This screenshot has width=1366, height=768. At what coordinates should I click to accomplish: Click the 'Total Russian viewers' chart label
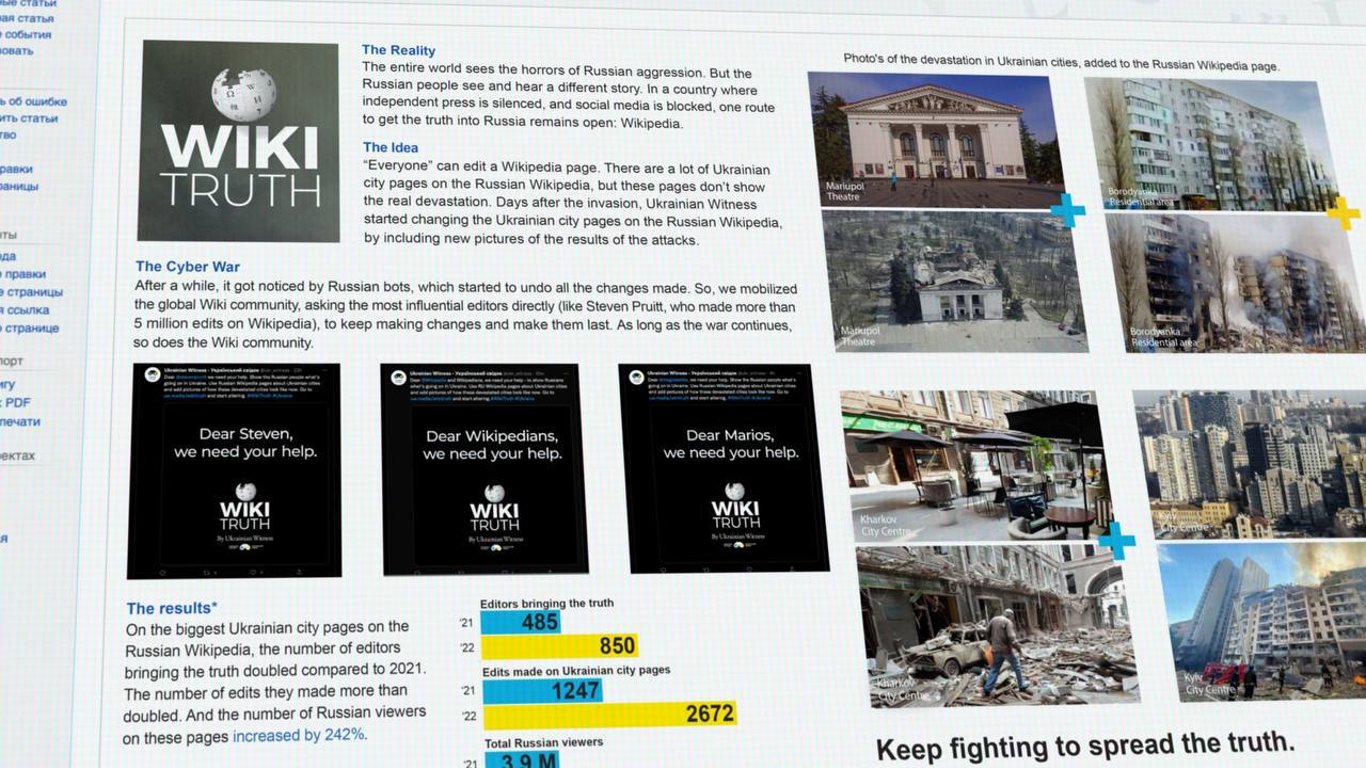(x=544, y=743)
